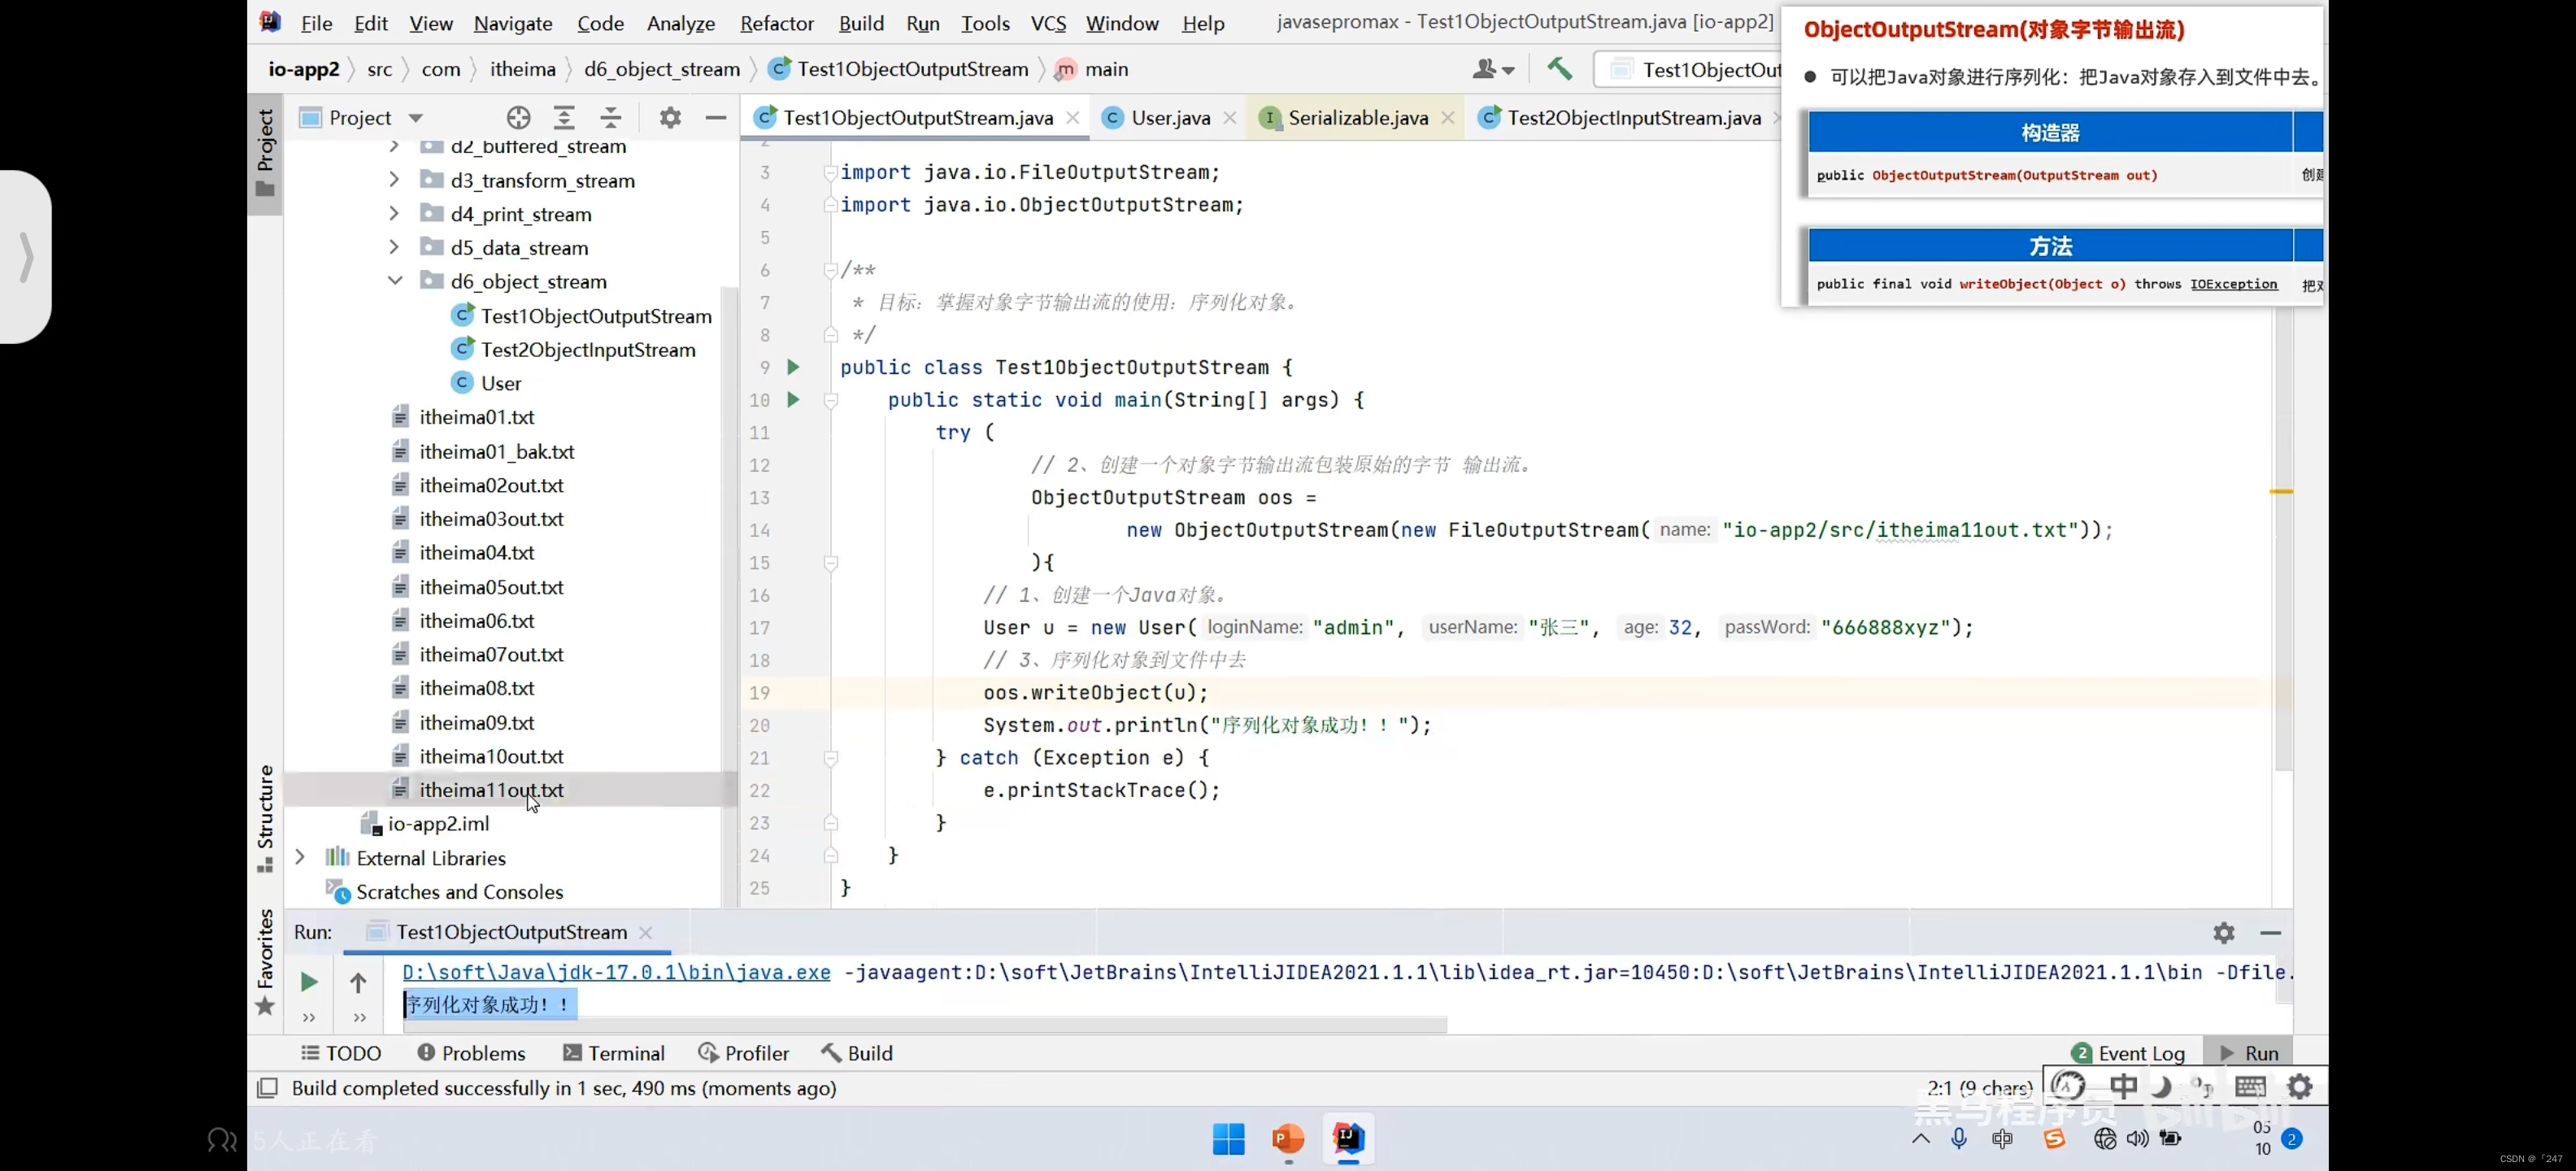The width and height of the screenshot is (2576, 1171).
Task: Select Test2ObjectInputStream in project tree
Action: pos(587,349)
